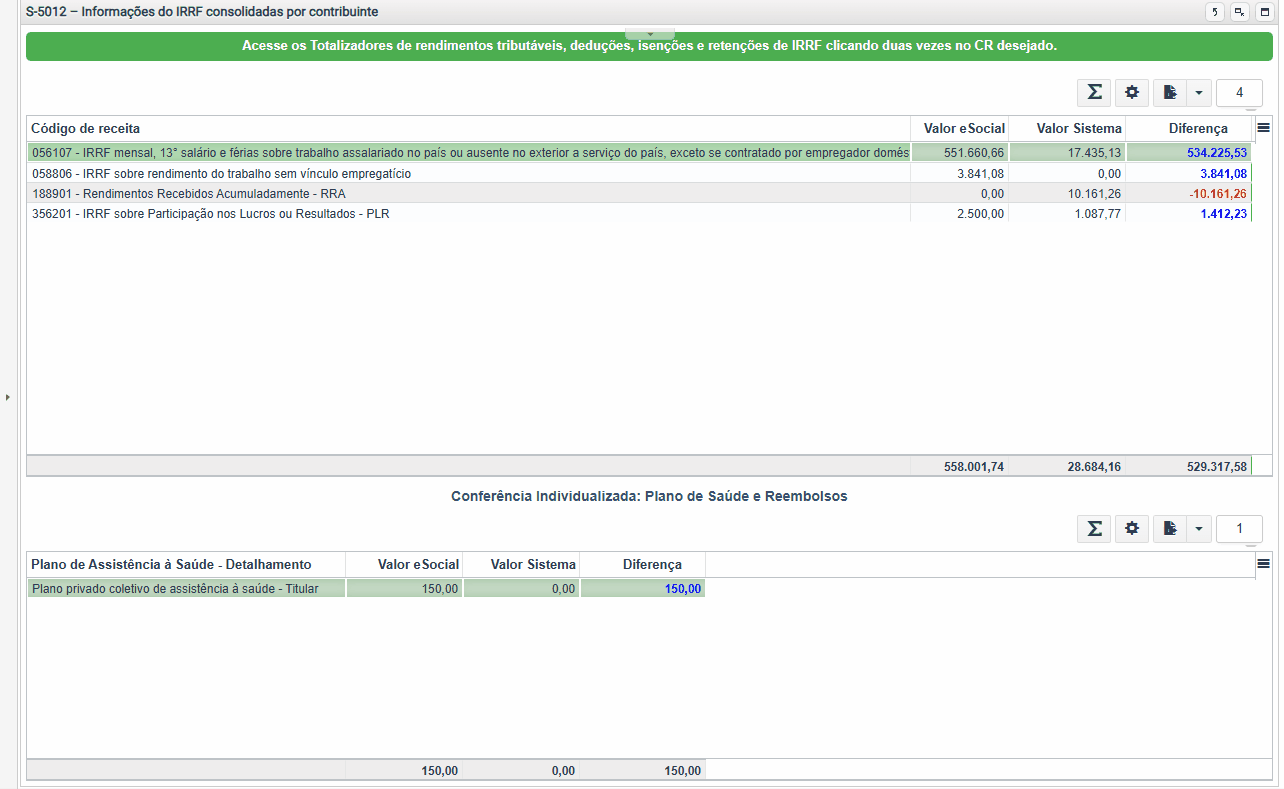Click the sigma totals icon above Plano de Saúde table
1284x789 pixels.
(x=1094, y=528)
